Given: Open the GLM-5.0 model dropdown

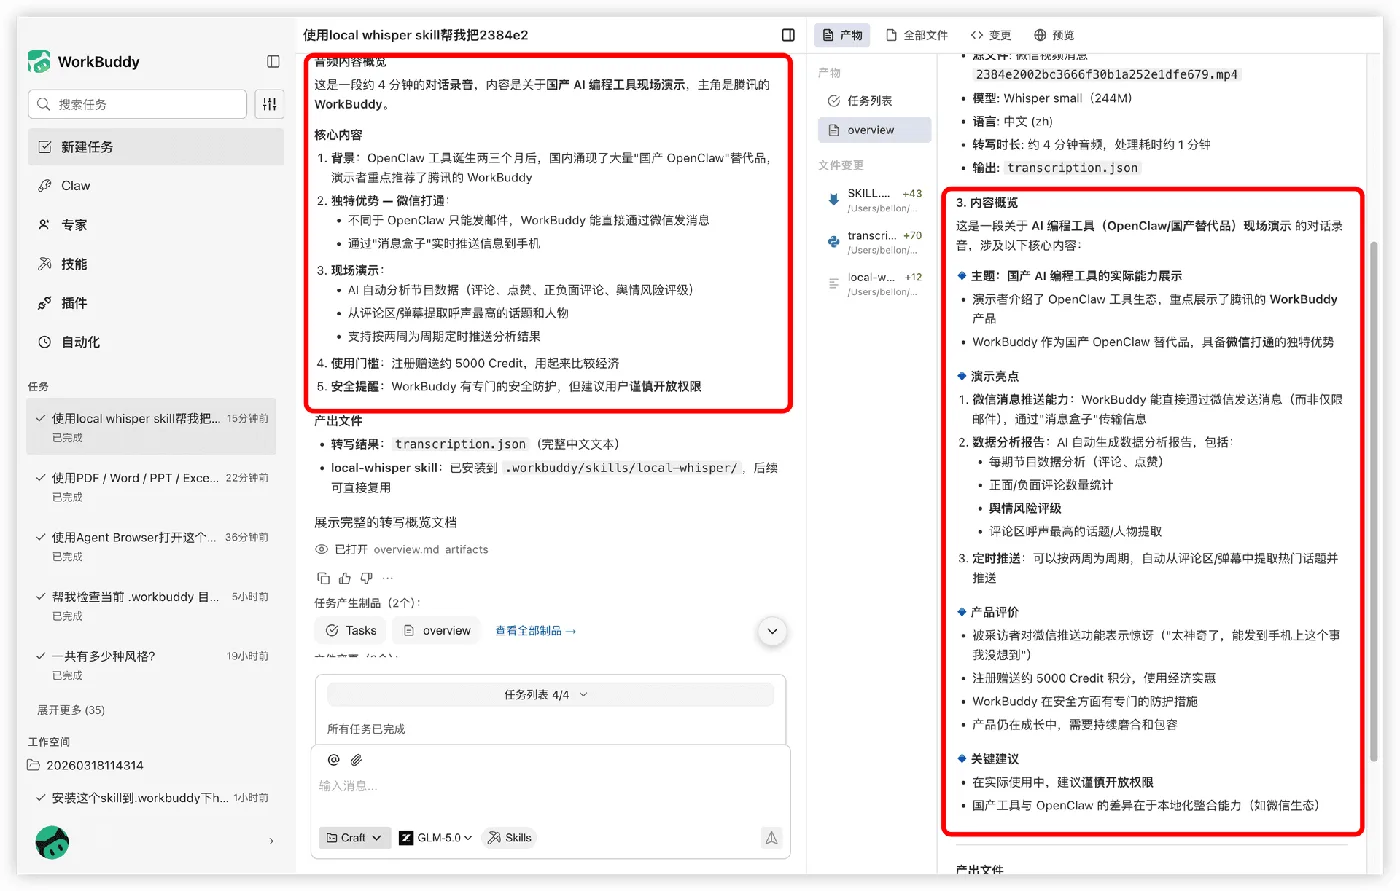Looking at the screenshot, I should click(435, 838).
